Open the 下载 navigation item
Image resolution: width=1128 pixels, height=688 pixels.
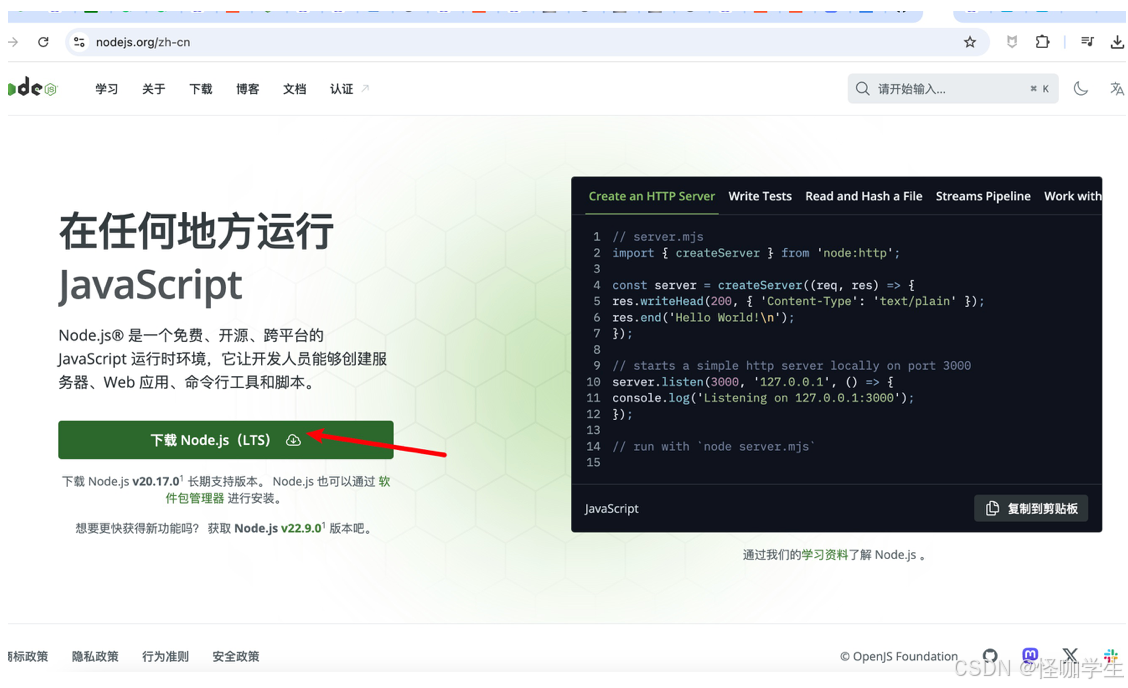[201, 89]
